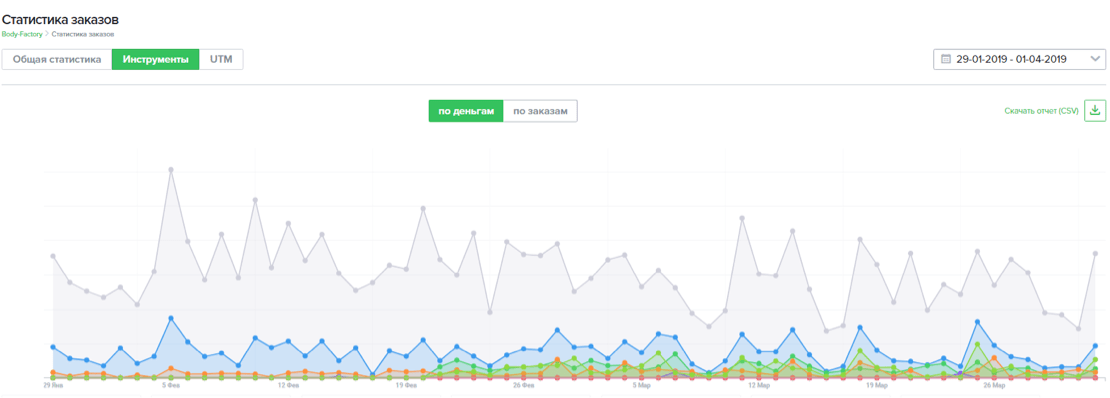Open the 29-01-2019 - 01-04-2019 date picker
The height and width of the screenshot is (398, 1110).
[1019, 59]
